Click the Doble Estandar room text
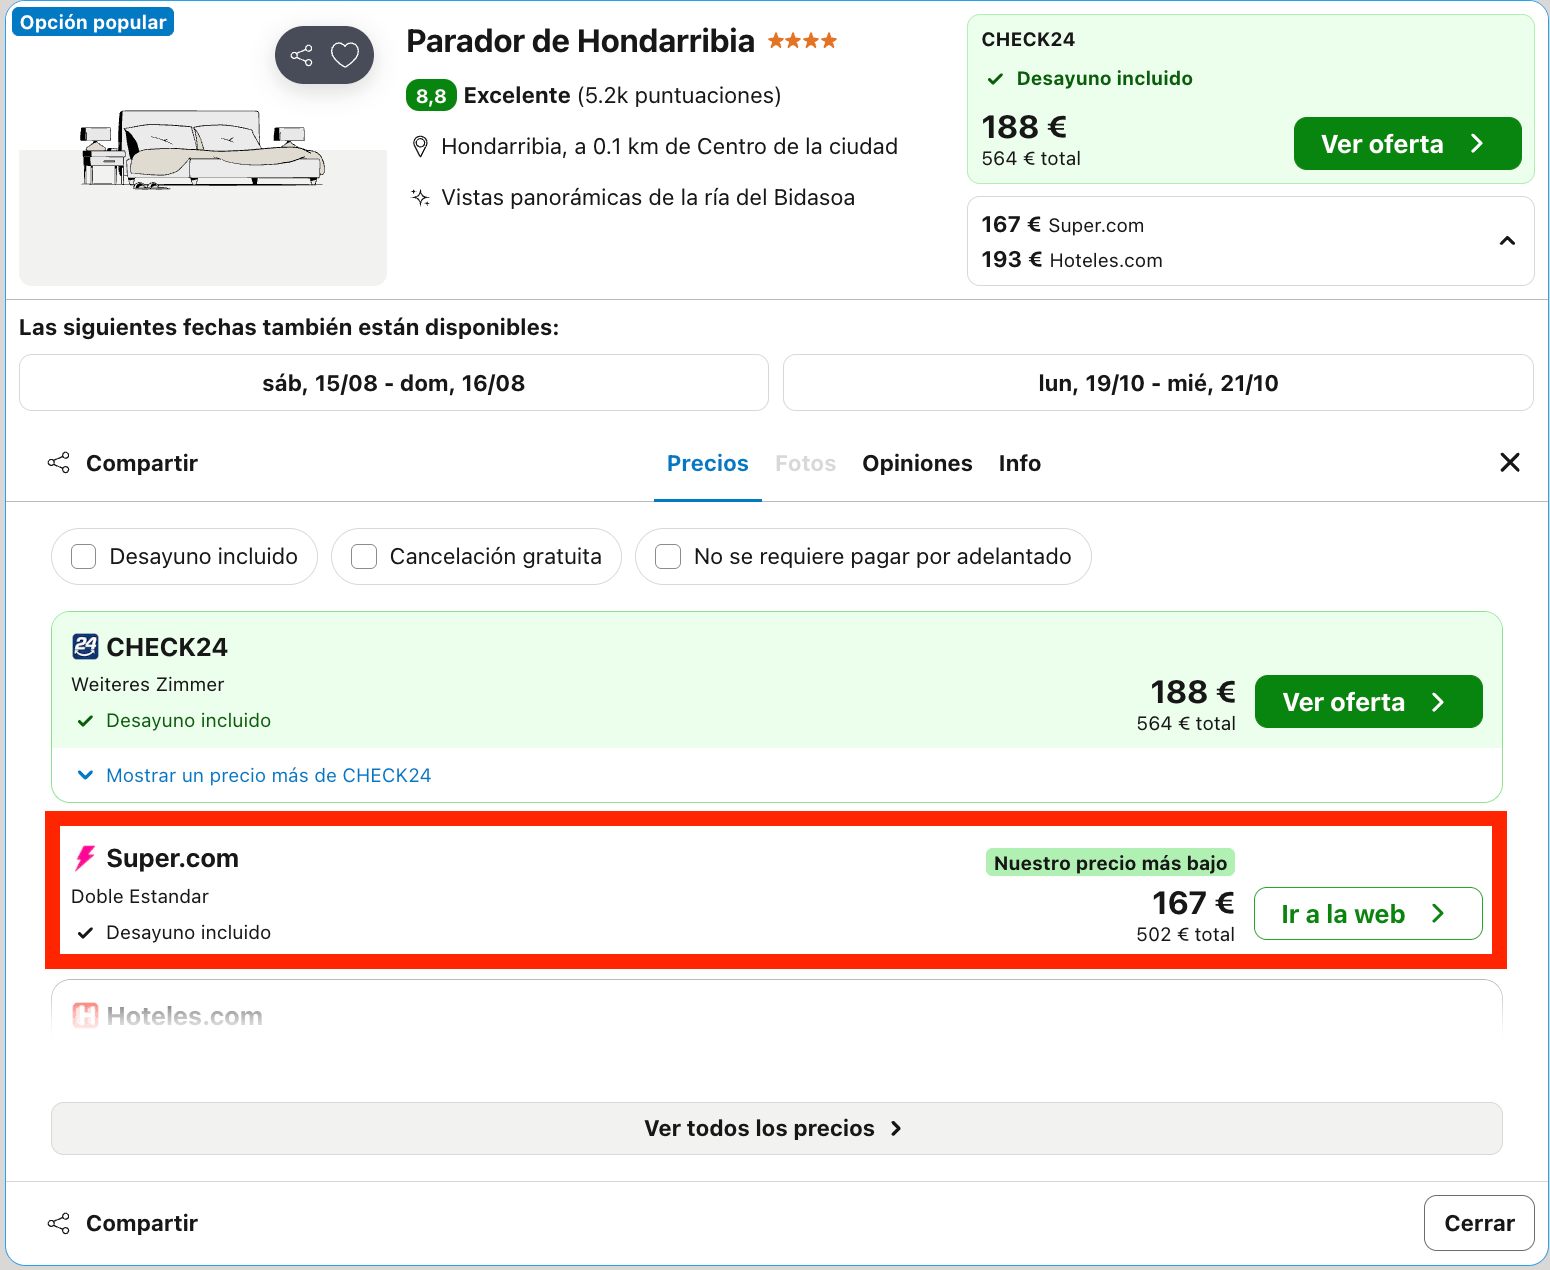1550x1270 pixels. coord(140,897)
